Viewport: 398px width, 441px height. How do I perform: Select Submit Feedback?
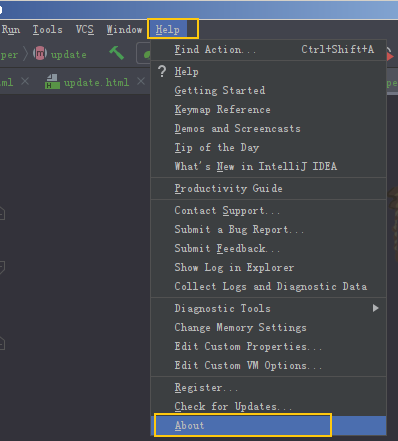269,249
